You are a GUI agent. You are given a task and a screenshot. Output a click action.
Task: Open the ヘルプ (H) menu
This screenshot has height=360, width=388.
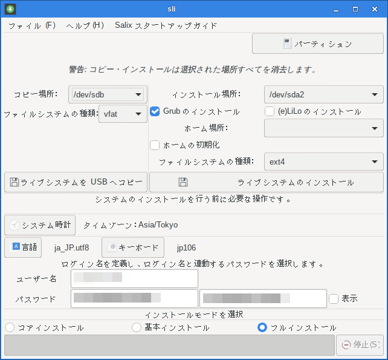[85, 26]
